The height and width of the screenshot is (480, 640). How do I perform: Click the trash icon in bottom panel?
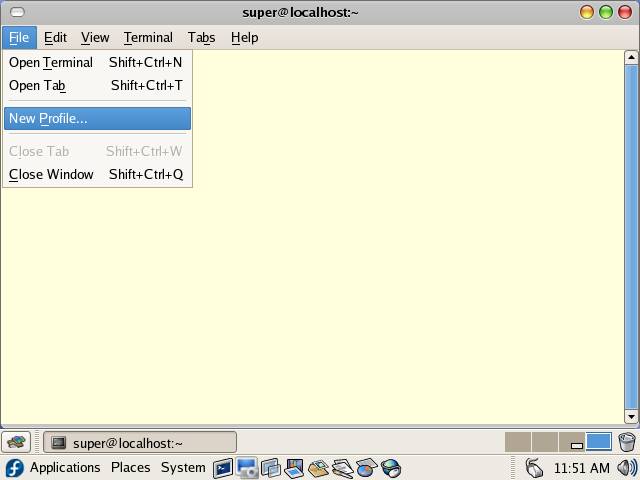tap(627, 442)
